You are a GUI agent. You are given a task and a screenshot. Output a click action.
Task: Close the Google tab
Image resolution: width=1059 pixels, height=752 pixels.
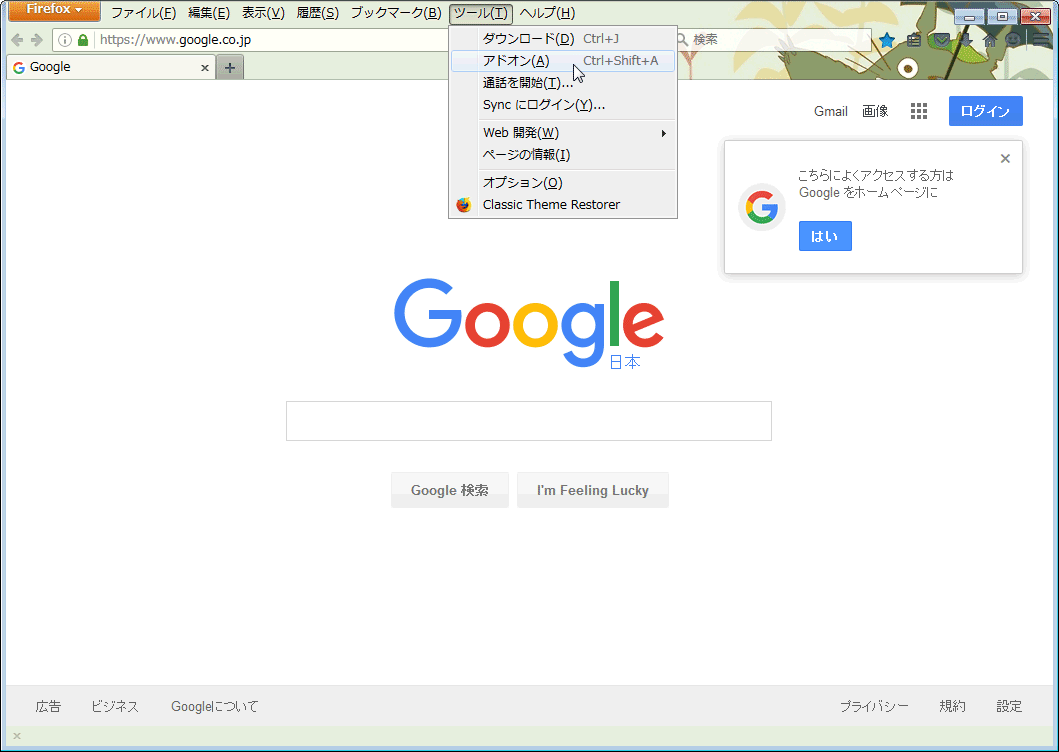(x=205, y=68)
